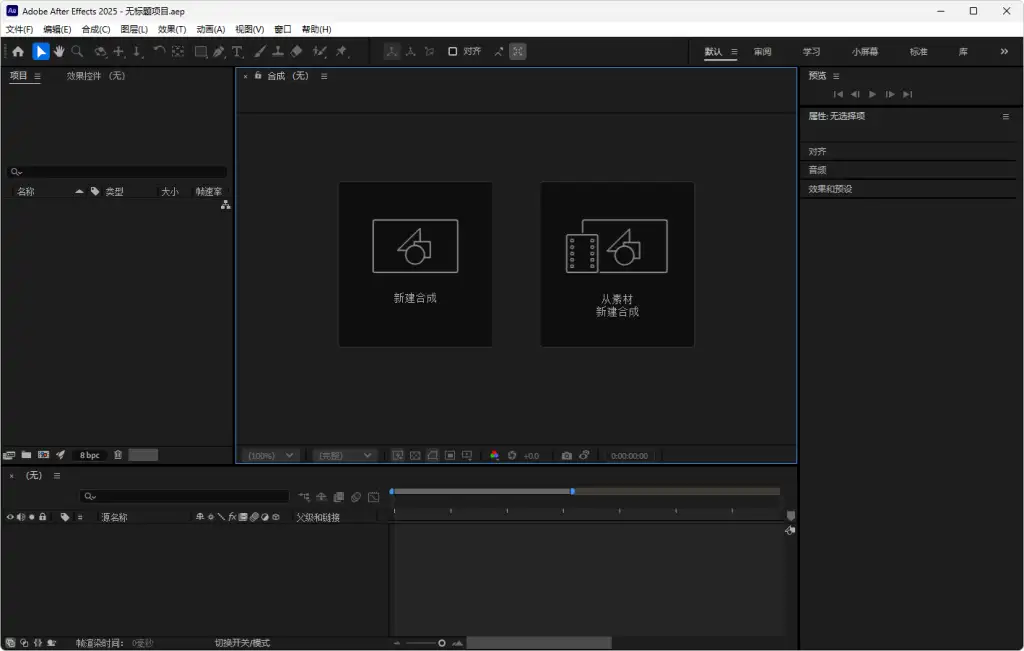
Task: Select the Zoom magnifier tool
Action: pyautogui.click(x=77, y=52)
